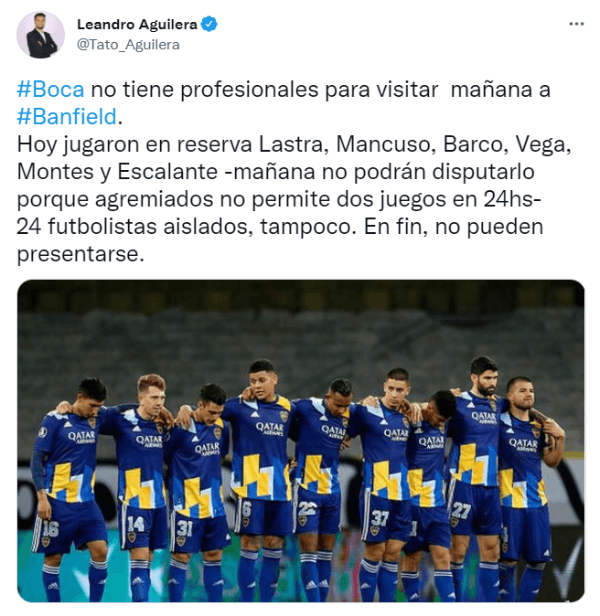Screen dimensions: 600x616
Task: Open the @Tato_Aguilera handle link
Action: [x=128, y=44]
